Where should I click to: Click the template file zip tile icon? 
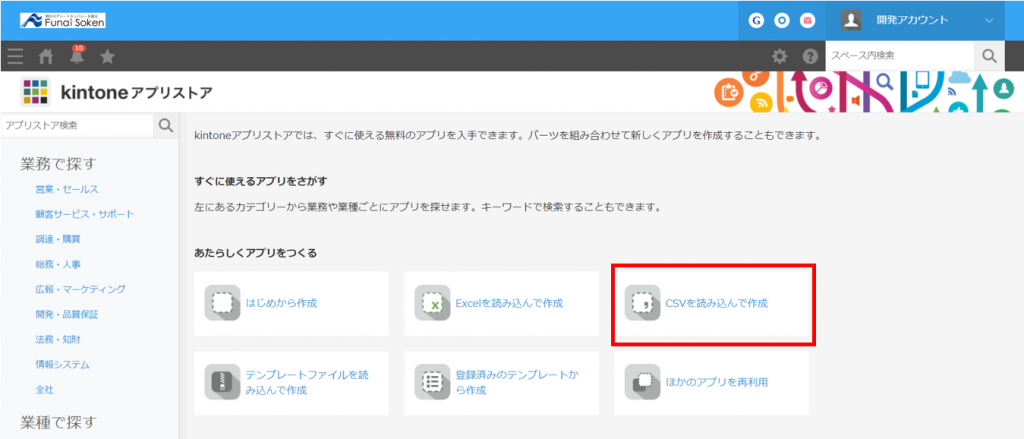pyautogui.click(x=222, y=382)
